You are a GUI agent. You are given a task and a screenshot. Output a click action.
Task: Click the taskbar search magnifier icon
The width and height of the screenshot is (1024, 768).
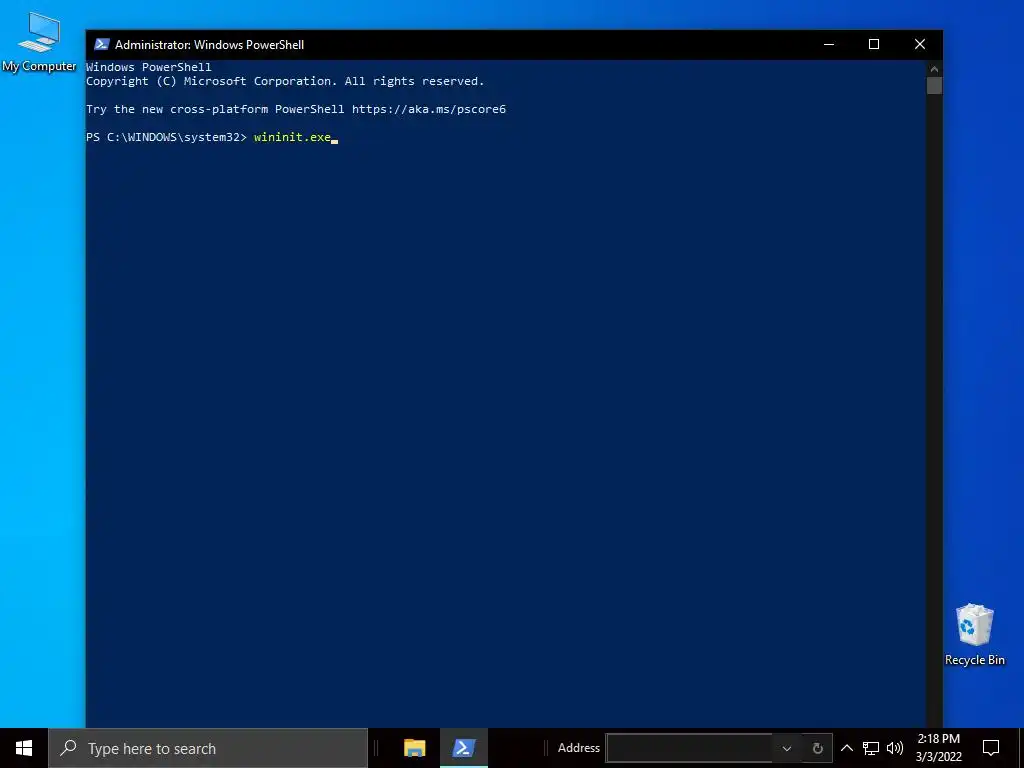click(x=68, y=748)
